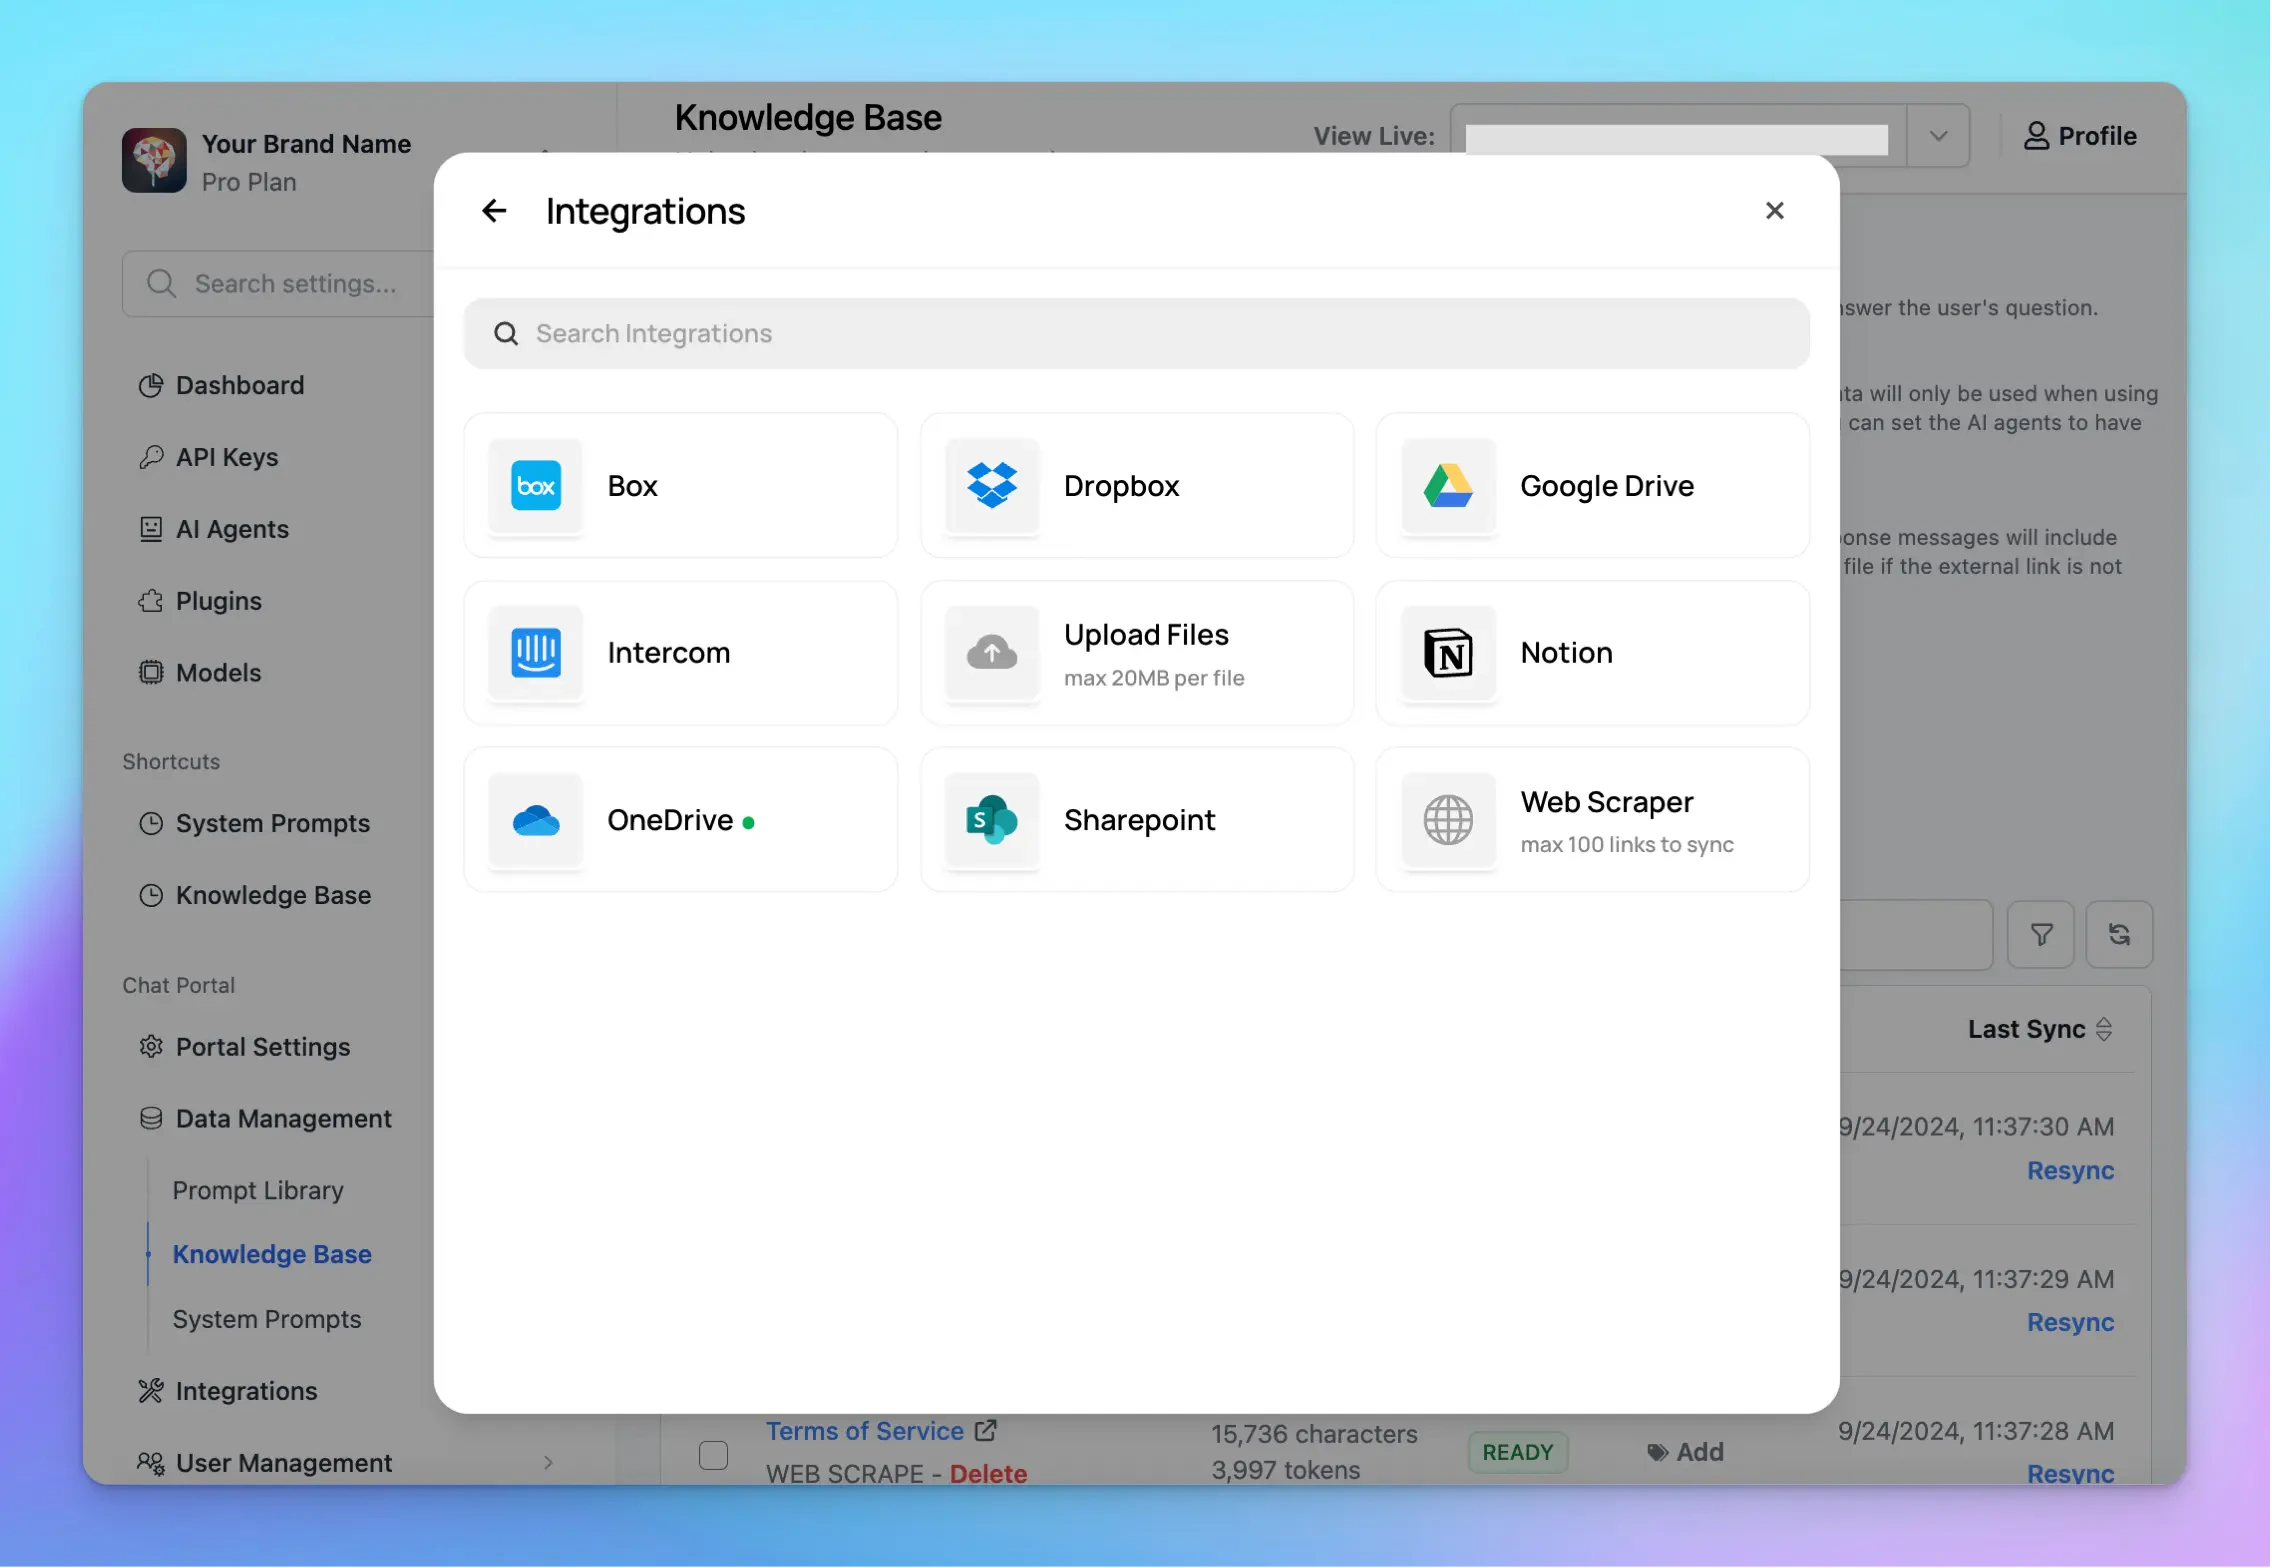Click the filter funnel icon
Screen dimensions: 2272x1568
point(2041,935)
